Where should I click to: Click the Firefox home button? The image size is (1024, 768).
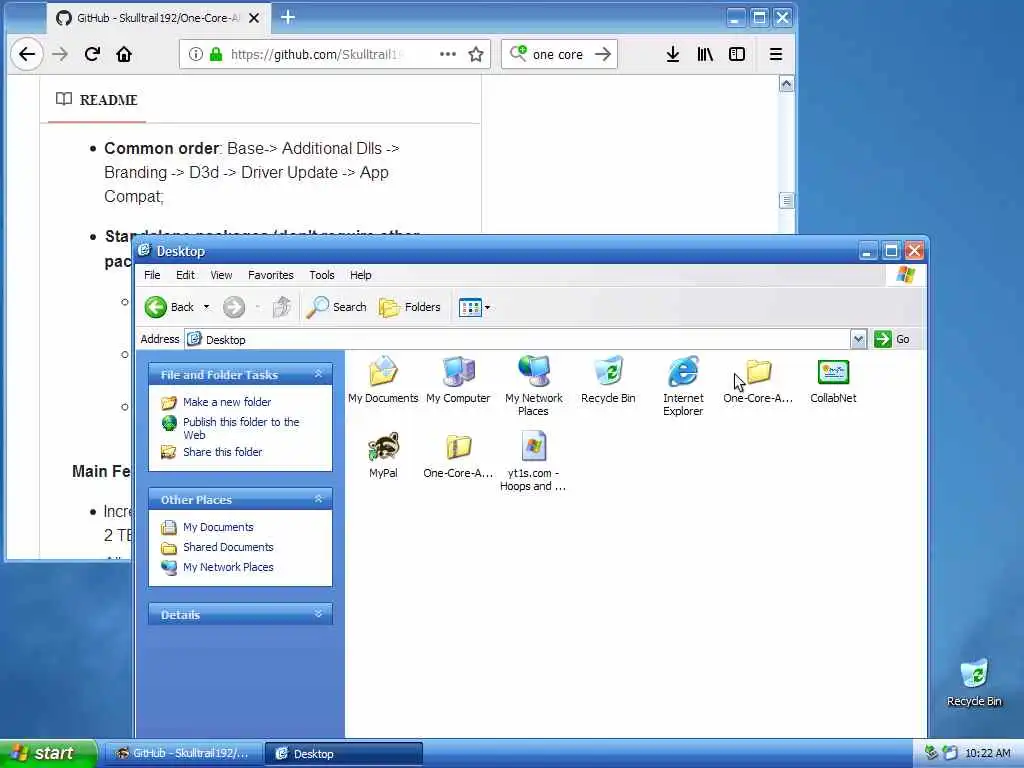124,54
